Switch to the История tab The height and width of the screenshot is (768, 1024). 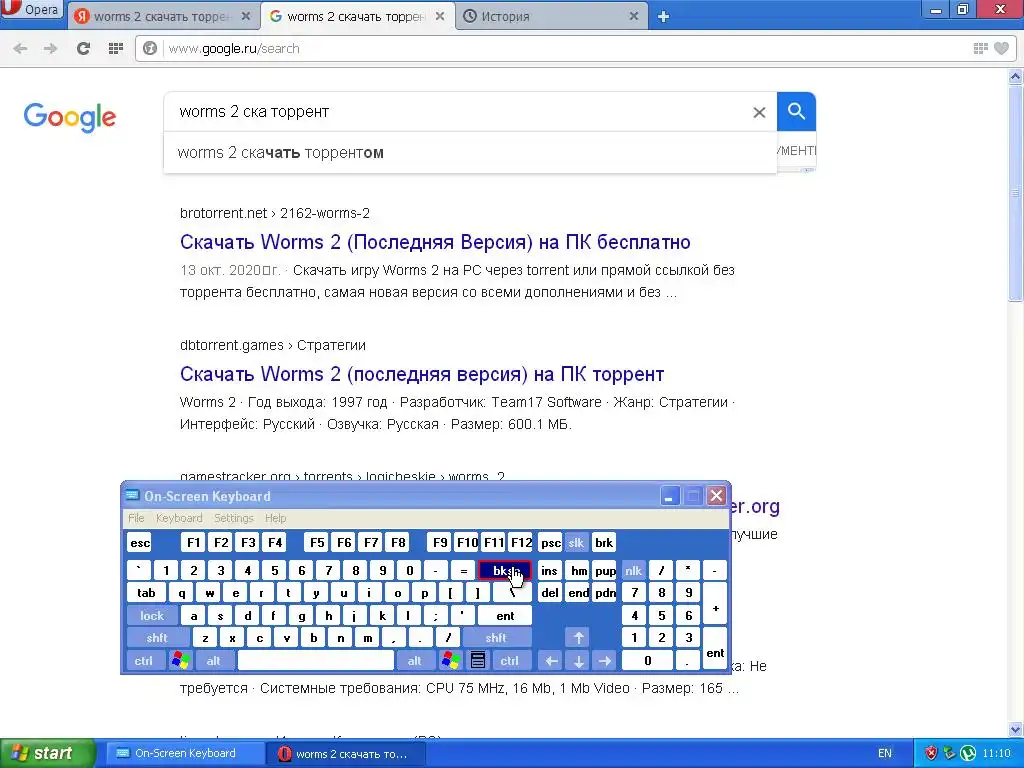[551, 16]
